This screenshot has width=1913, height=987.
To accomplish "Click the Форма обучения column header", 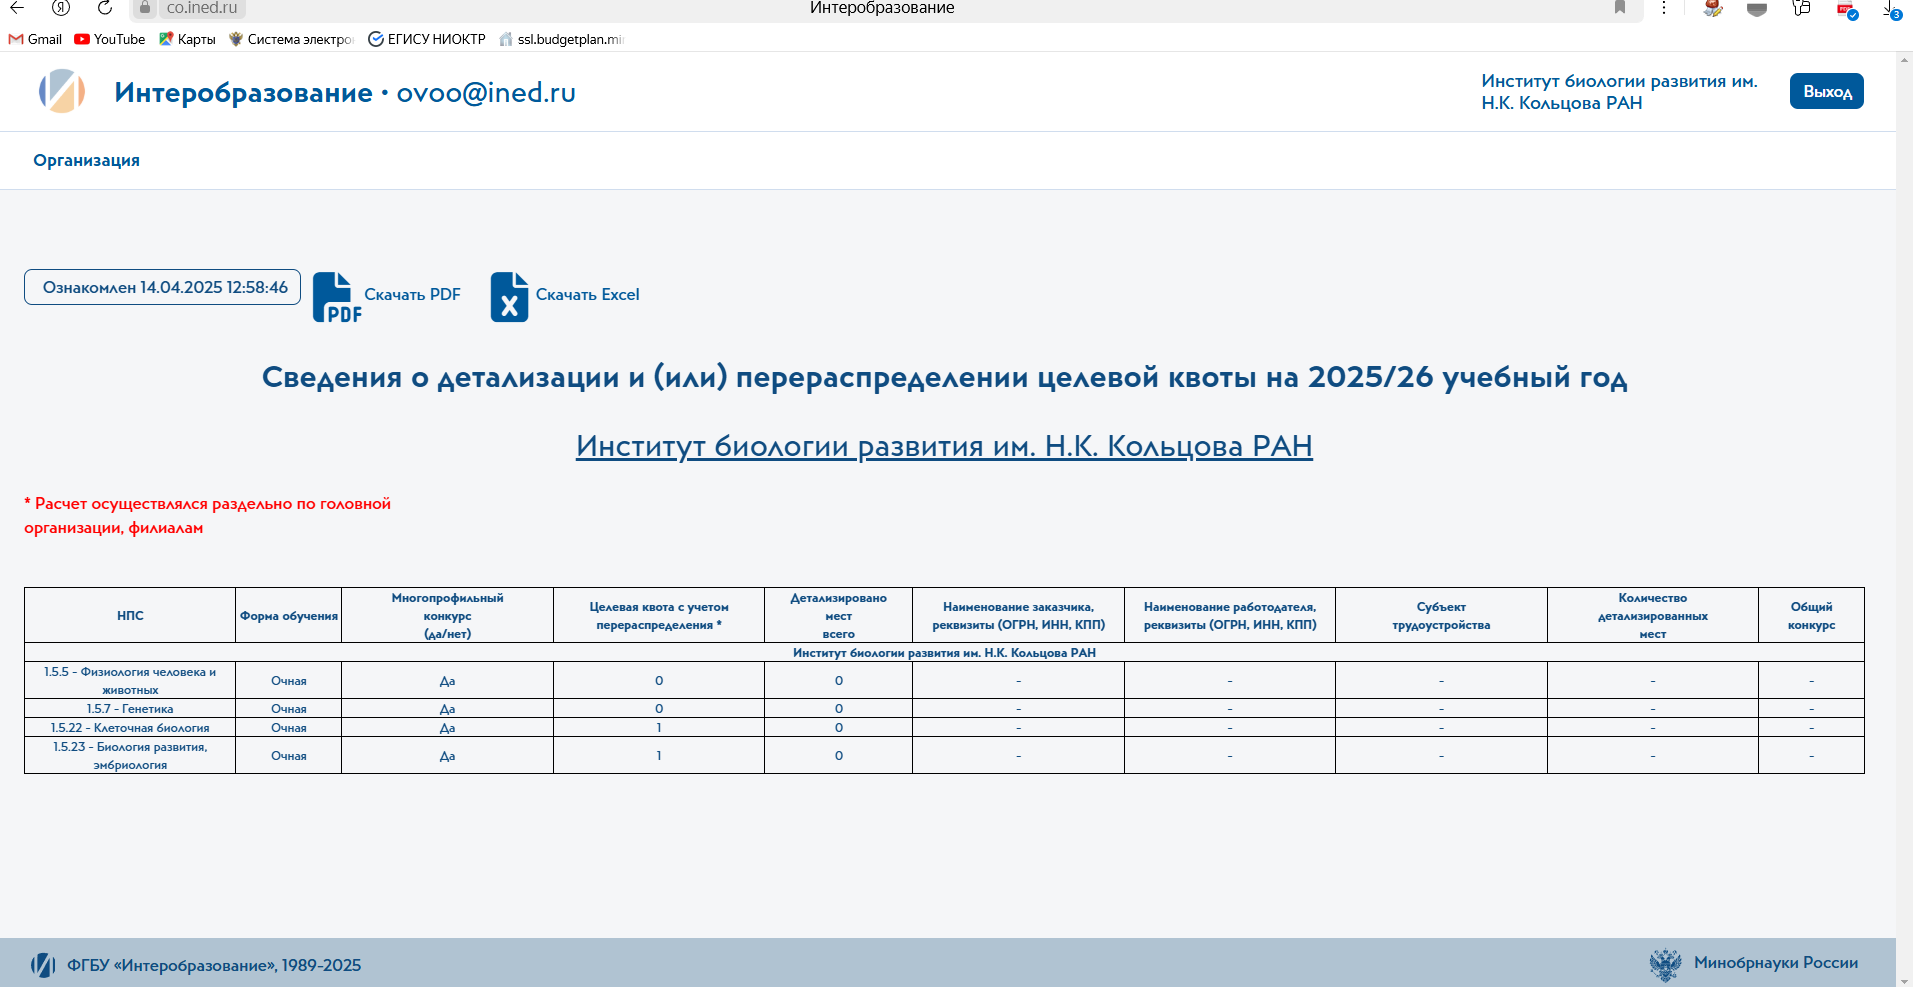I will [289, 615].
